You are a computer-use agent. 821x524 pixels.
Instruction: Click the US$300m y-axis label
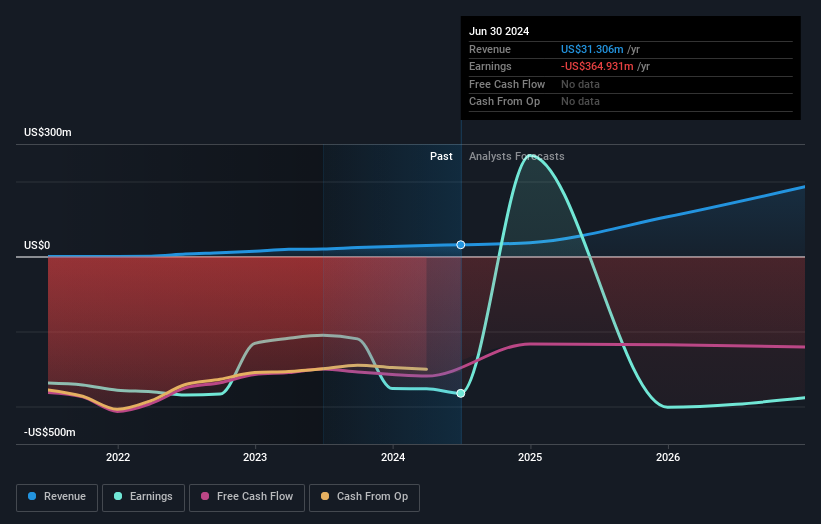click(x=48, y=132)
